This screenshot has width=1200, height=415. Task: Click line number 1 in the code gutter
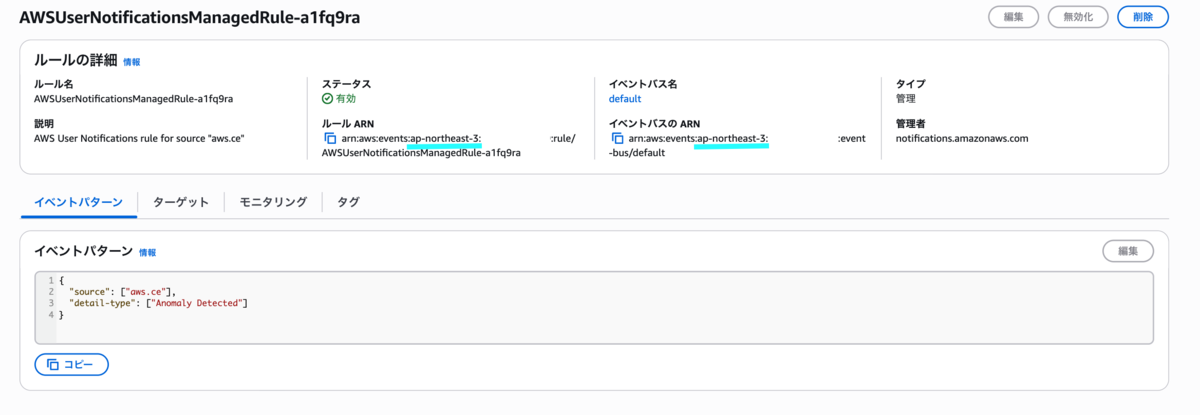click(50, 280)
